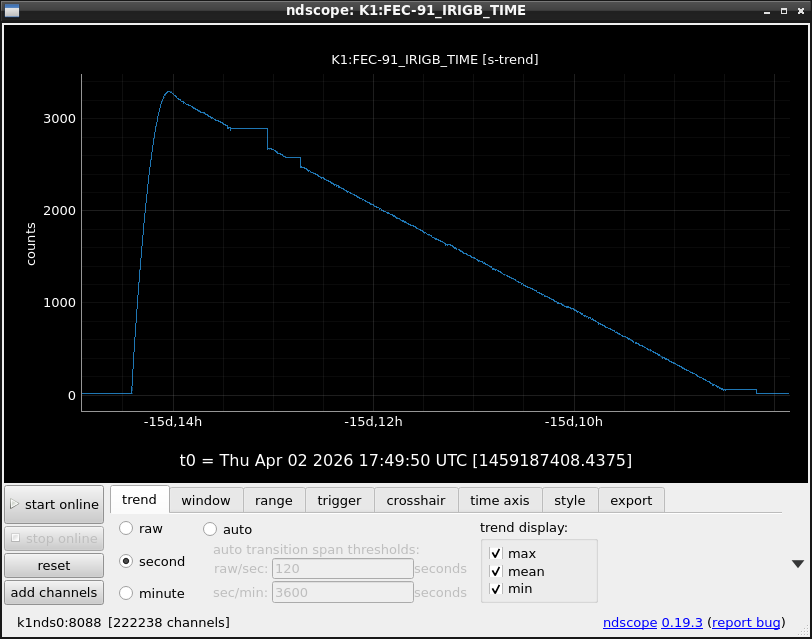
Task: Maximize the ndscope window
Action: pyautogui.click(x=782, y=10)
